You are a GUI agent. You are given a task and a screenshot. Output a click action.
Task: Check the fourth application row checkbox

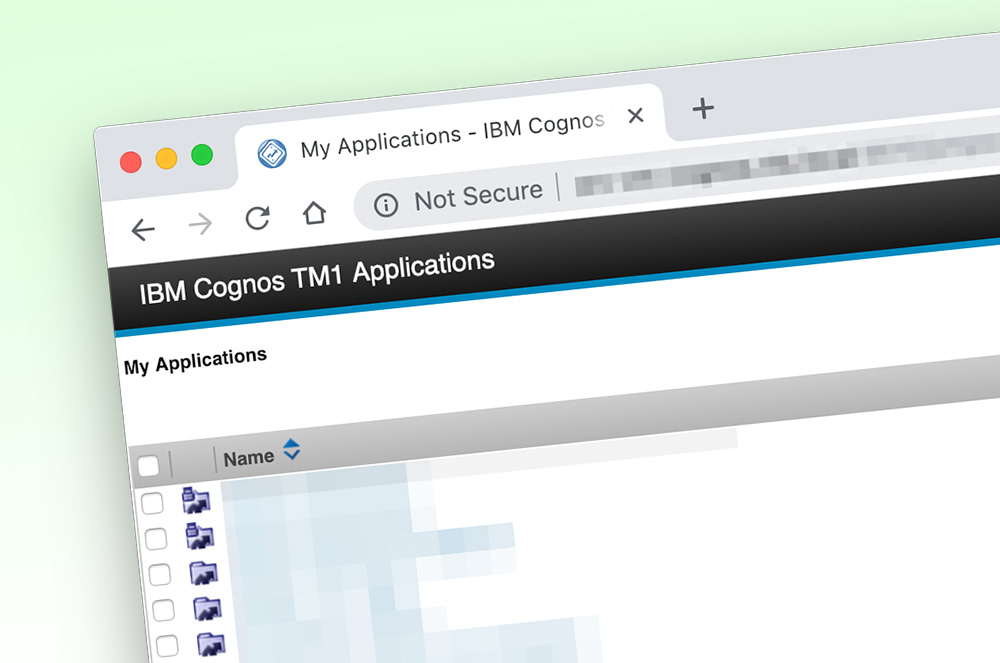(x=163, y=610)
